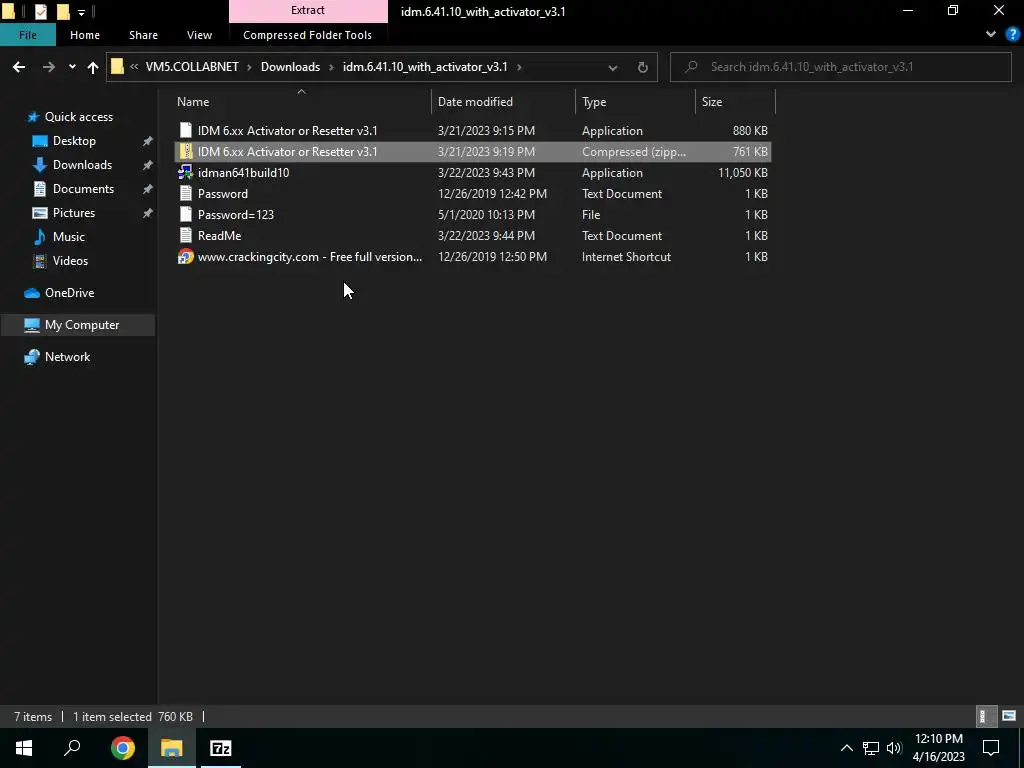Viewport: 1024px width, 768px height.
Task: Open Documents in navigation pane
Action: point(83,189)
